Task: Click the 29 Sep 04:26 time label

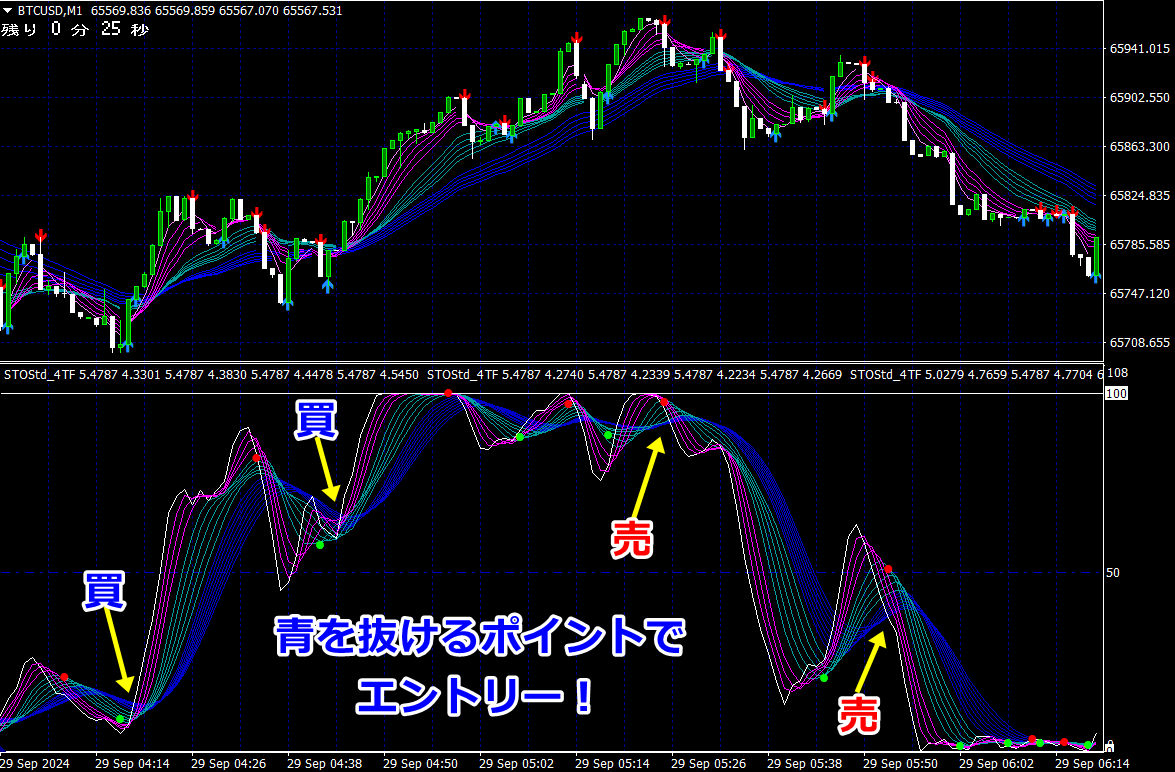Action: (x=228, y=764)
